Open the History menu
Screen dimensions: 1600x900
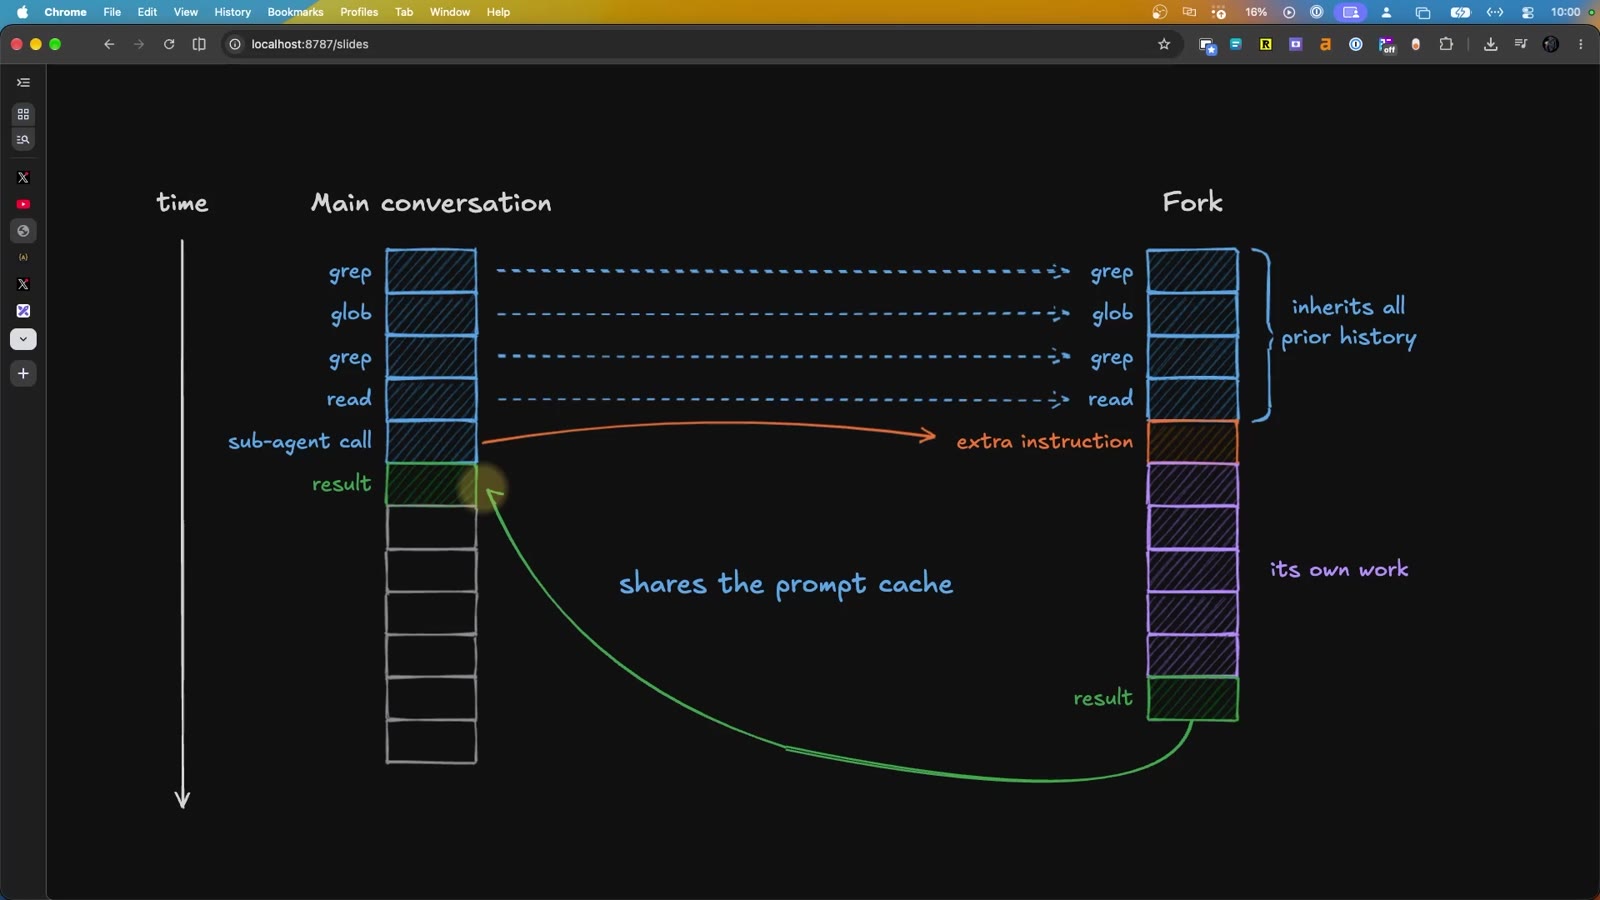[232, 12]
